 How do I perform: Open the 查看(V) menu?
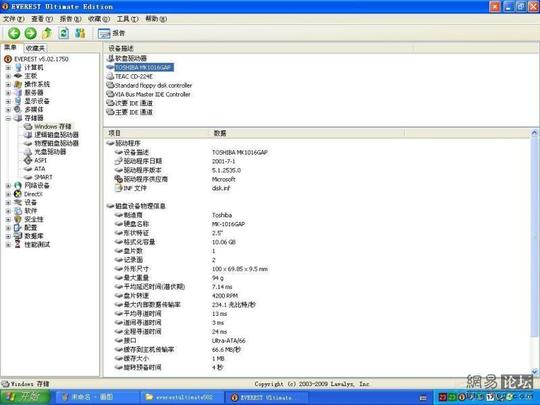[42, 19]
